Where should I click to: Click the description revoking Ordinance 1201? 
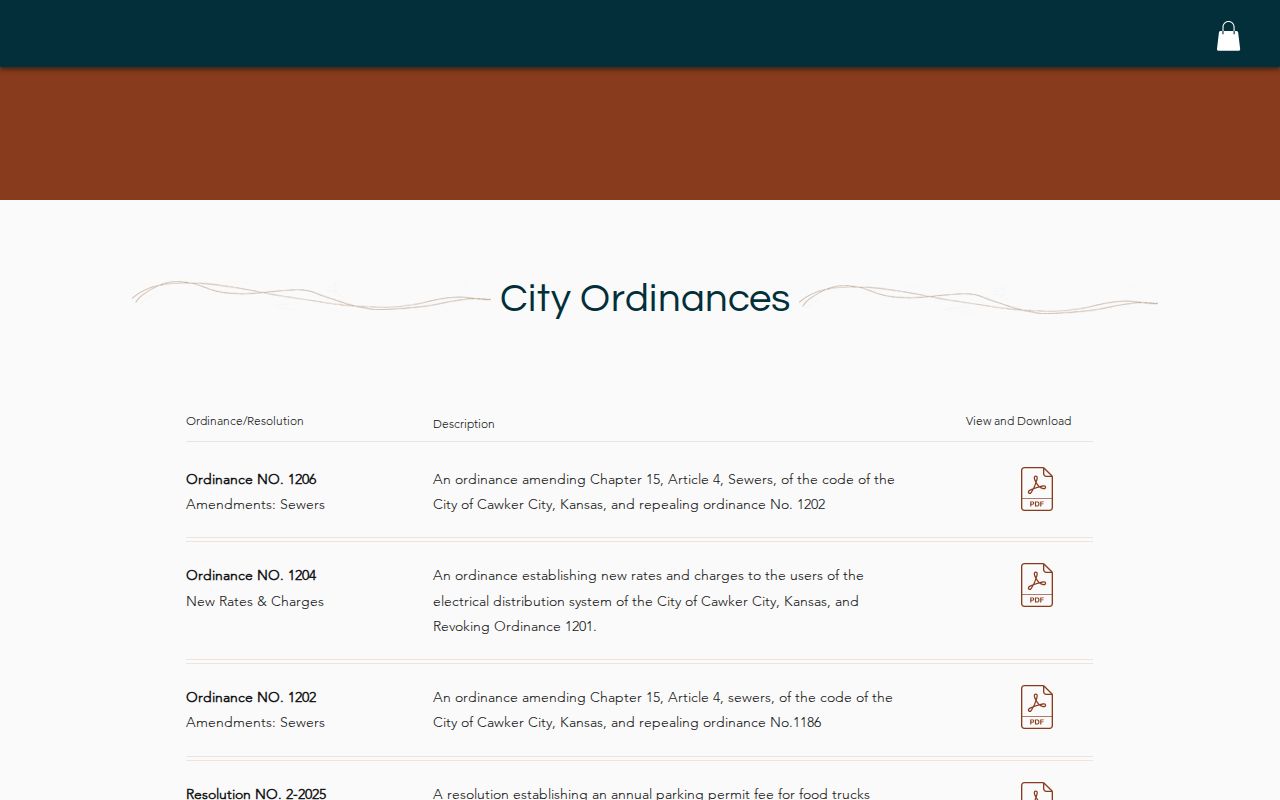648,601
